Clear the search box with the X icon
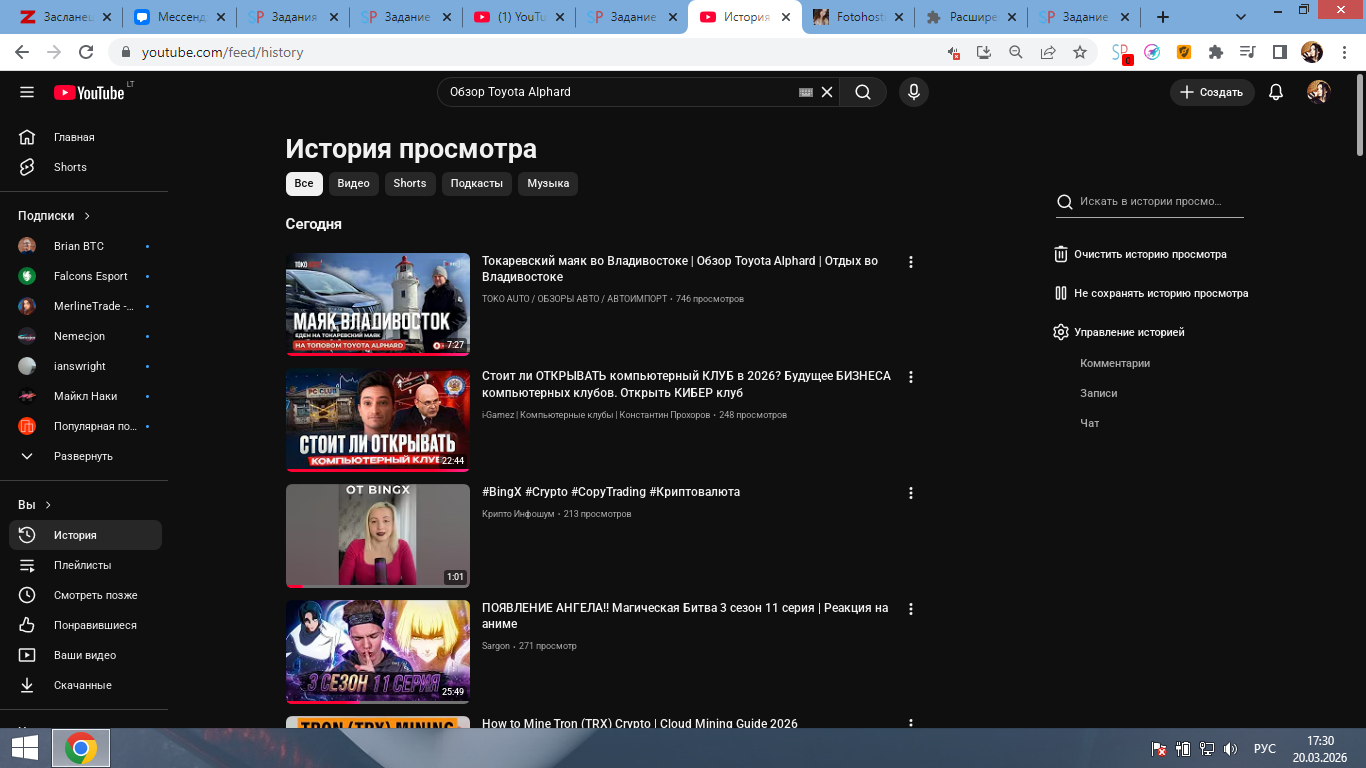The image size is (1366, 768). [827, 92]
